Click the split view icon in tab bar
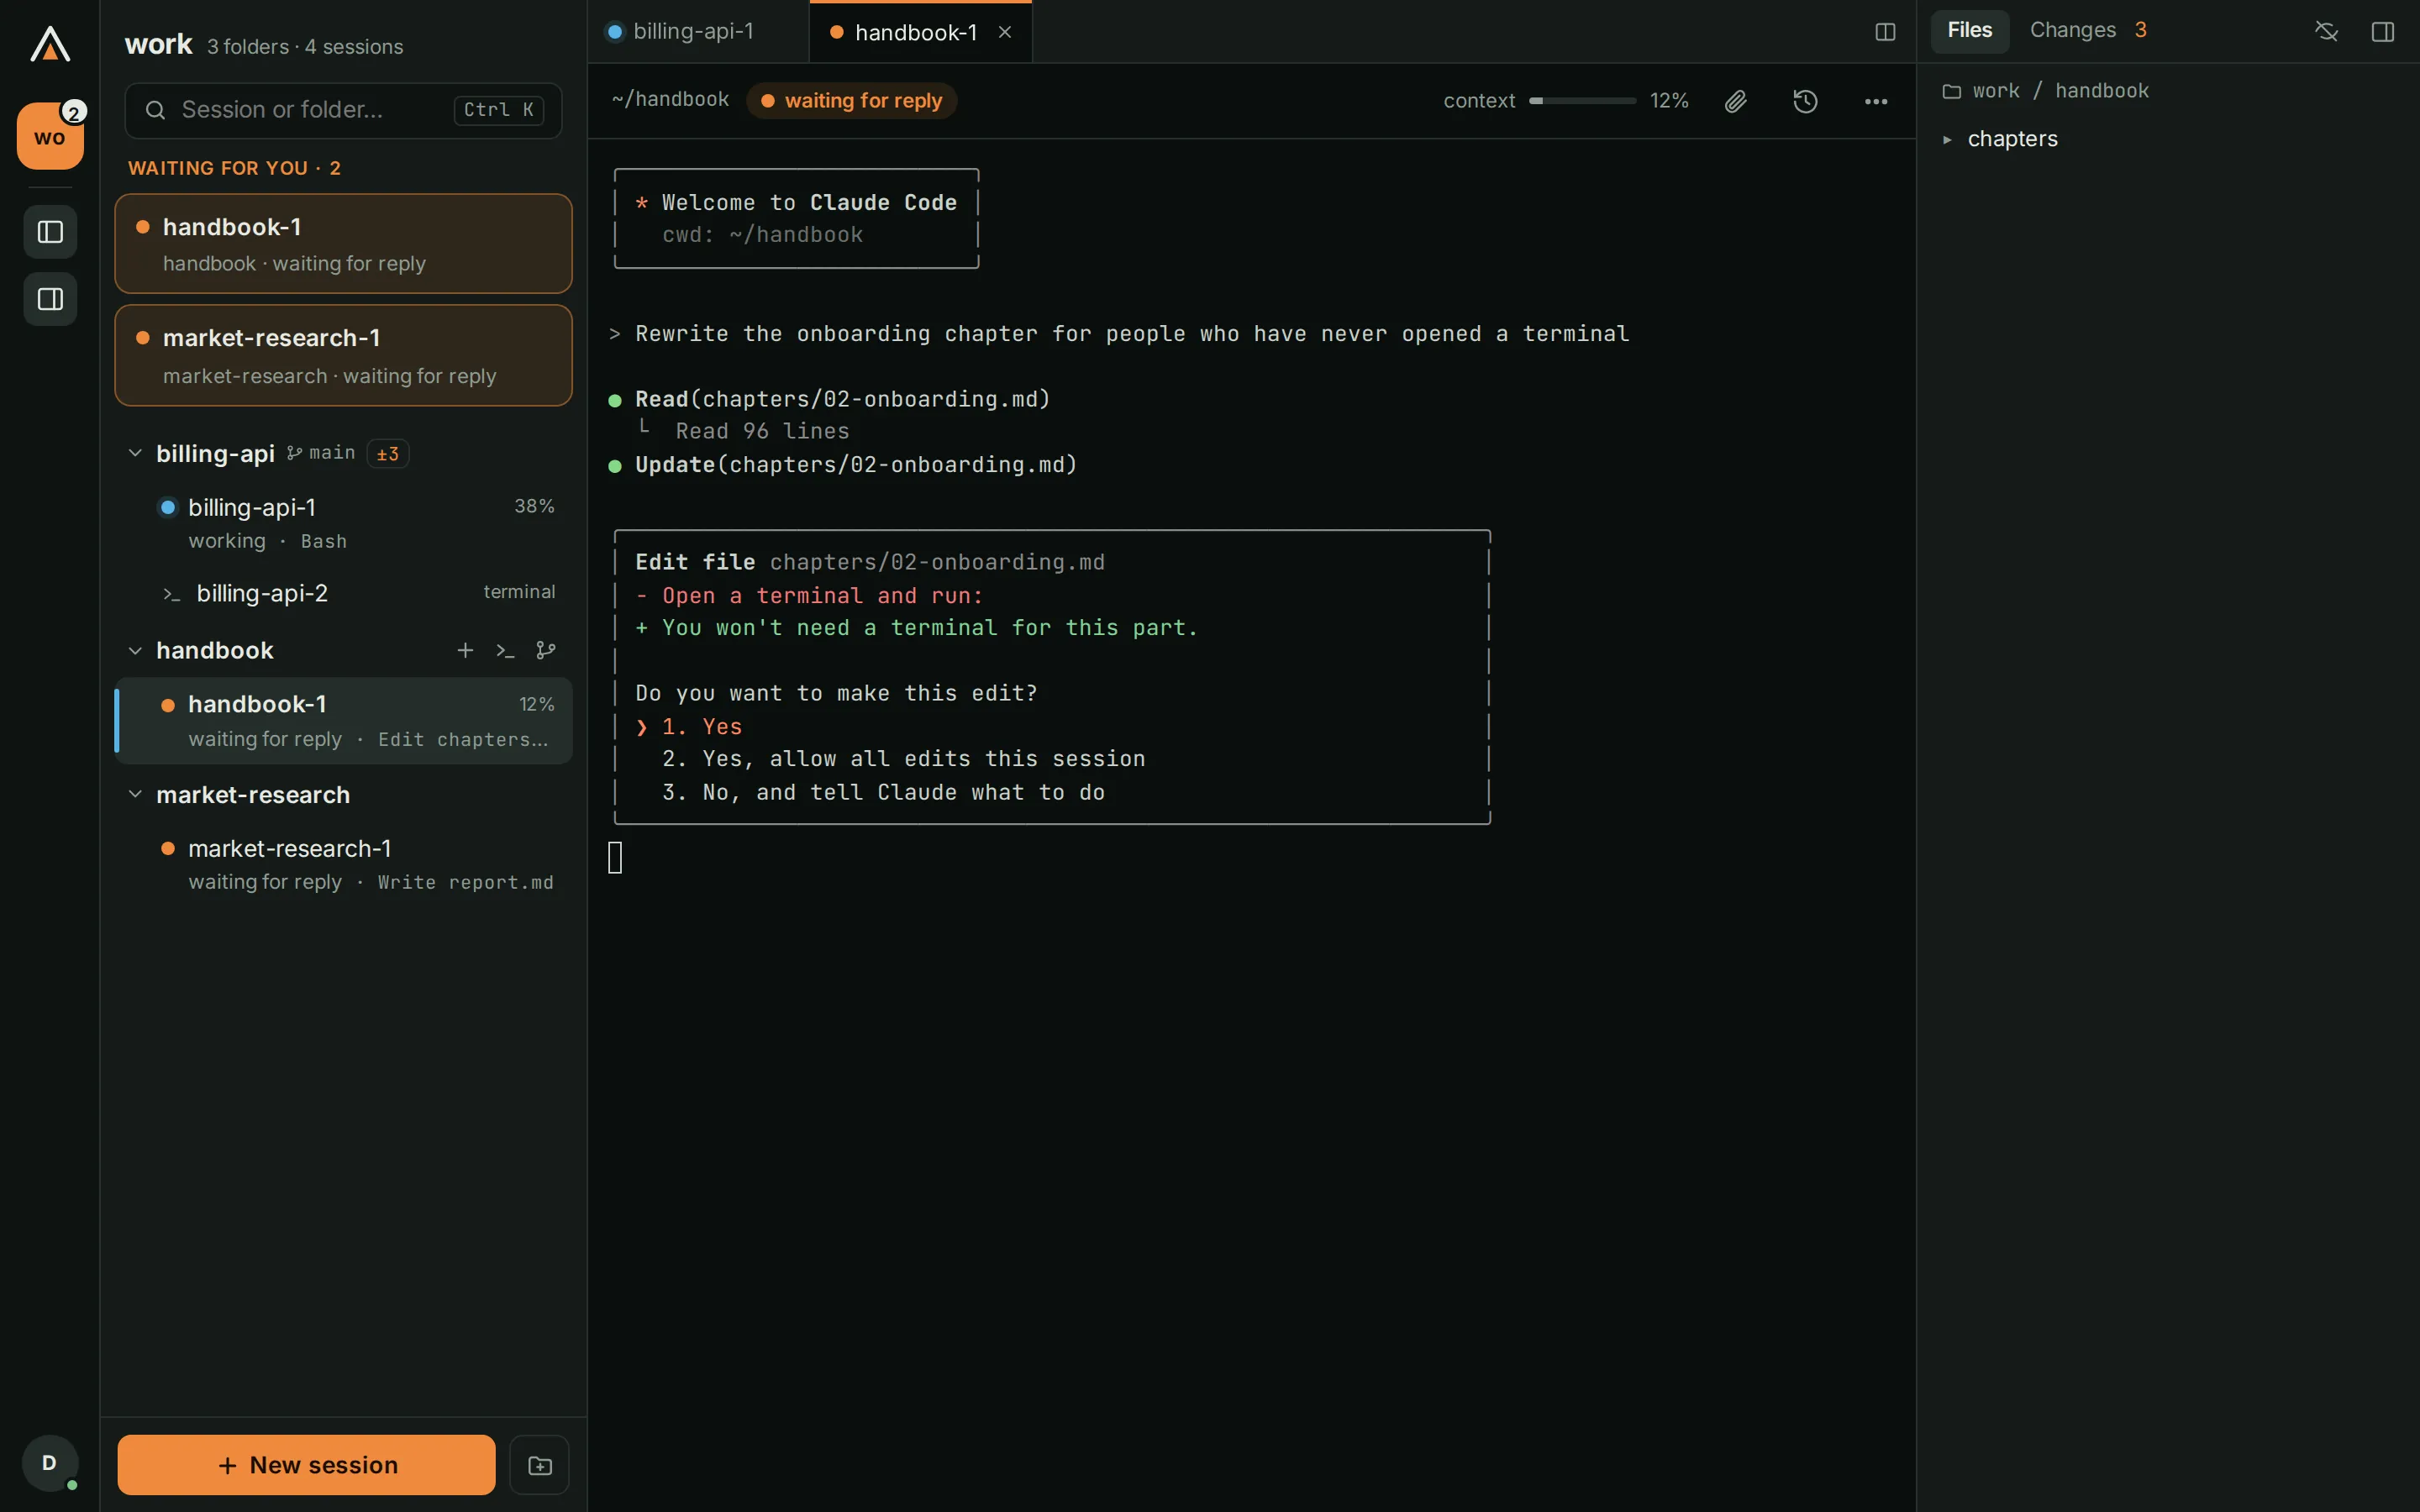 [x=1885, y=32]
